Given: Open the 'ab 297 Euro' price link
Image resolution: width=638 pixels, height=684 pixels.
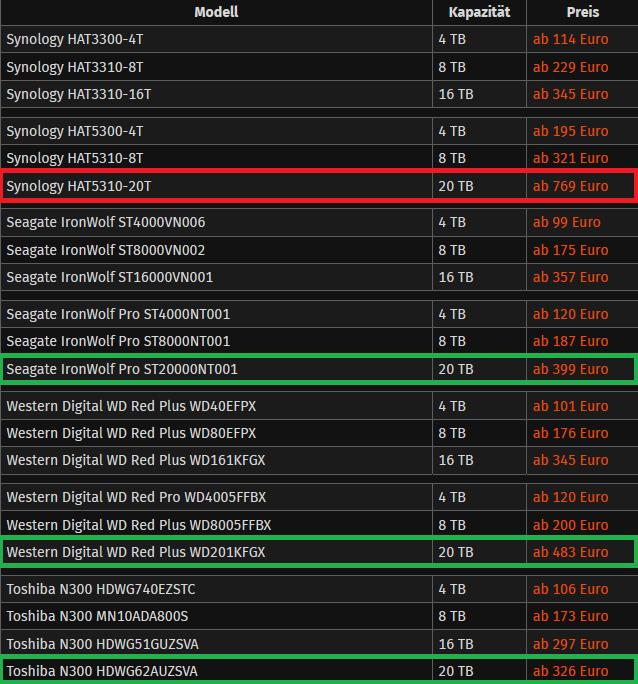Looking at the screenshot, I should coord(570,644).
